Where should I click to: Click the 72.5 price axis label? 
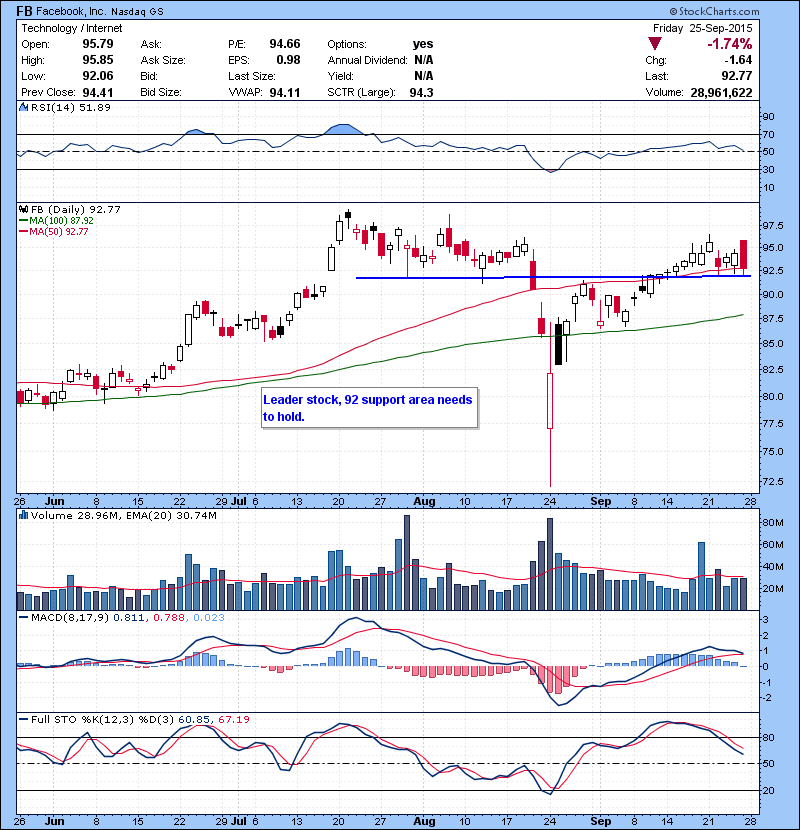click(772, 481)
